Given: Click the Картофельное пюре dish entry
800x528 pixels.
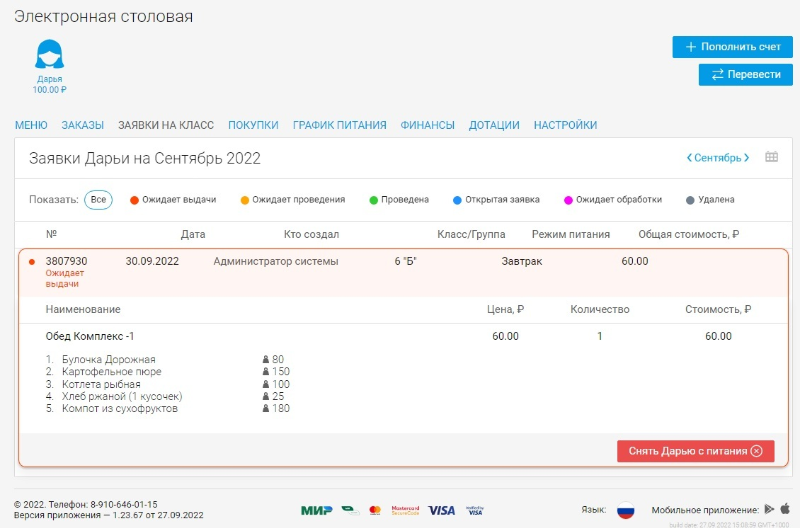Looking at the screenshot, I should point(112,372).
